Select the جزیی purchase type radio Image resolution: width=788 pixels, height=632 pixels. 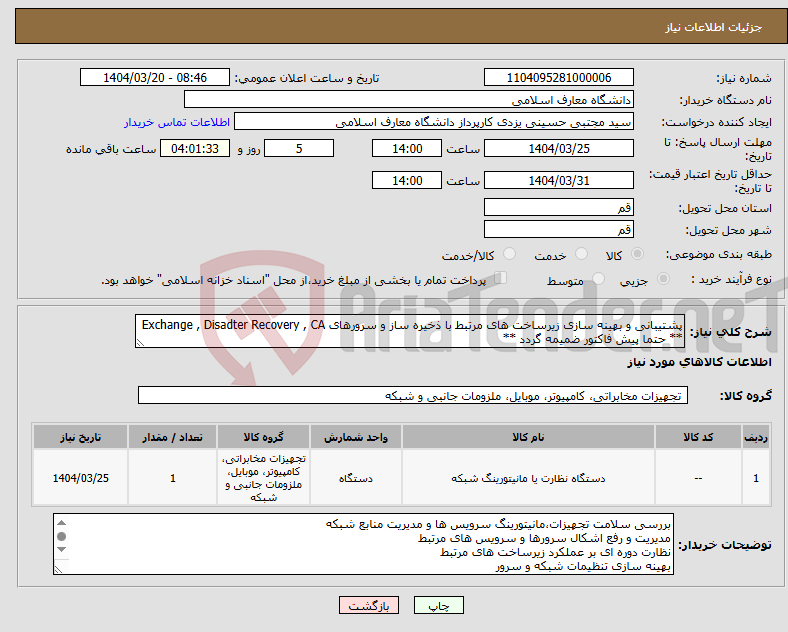tap(663, 278)
